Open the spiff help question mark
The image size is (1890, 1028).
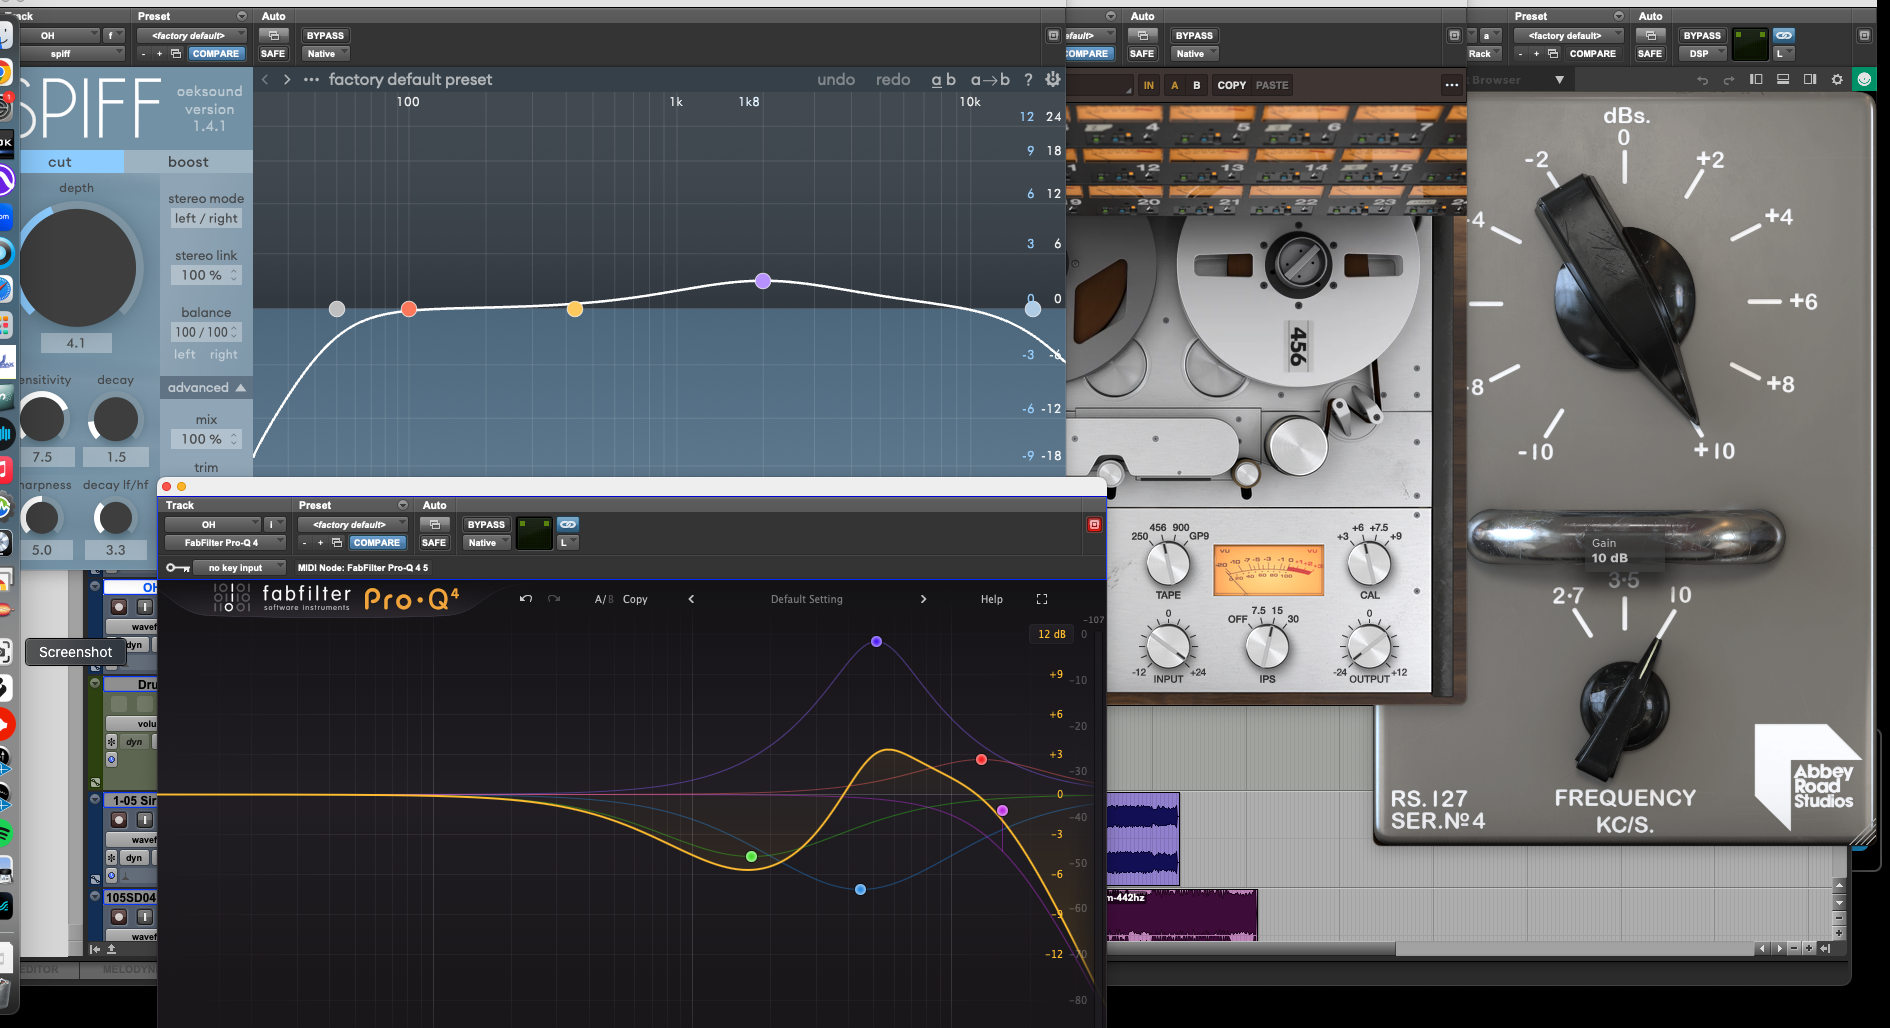tap(1028, 80)
